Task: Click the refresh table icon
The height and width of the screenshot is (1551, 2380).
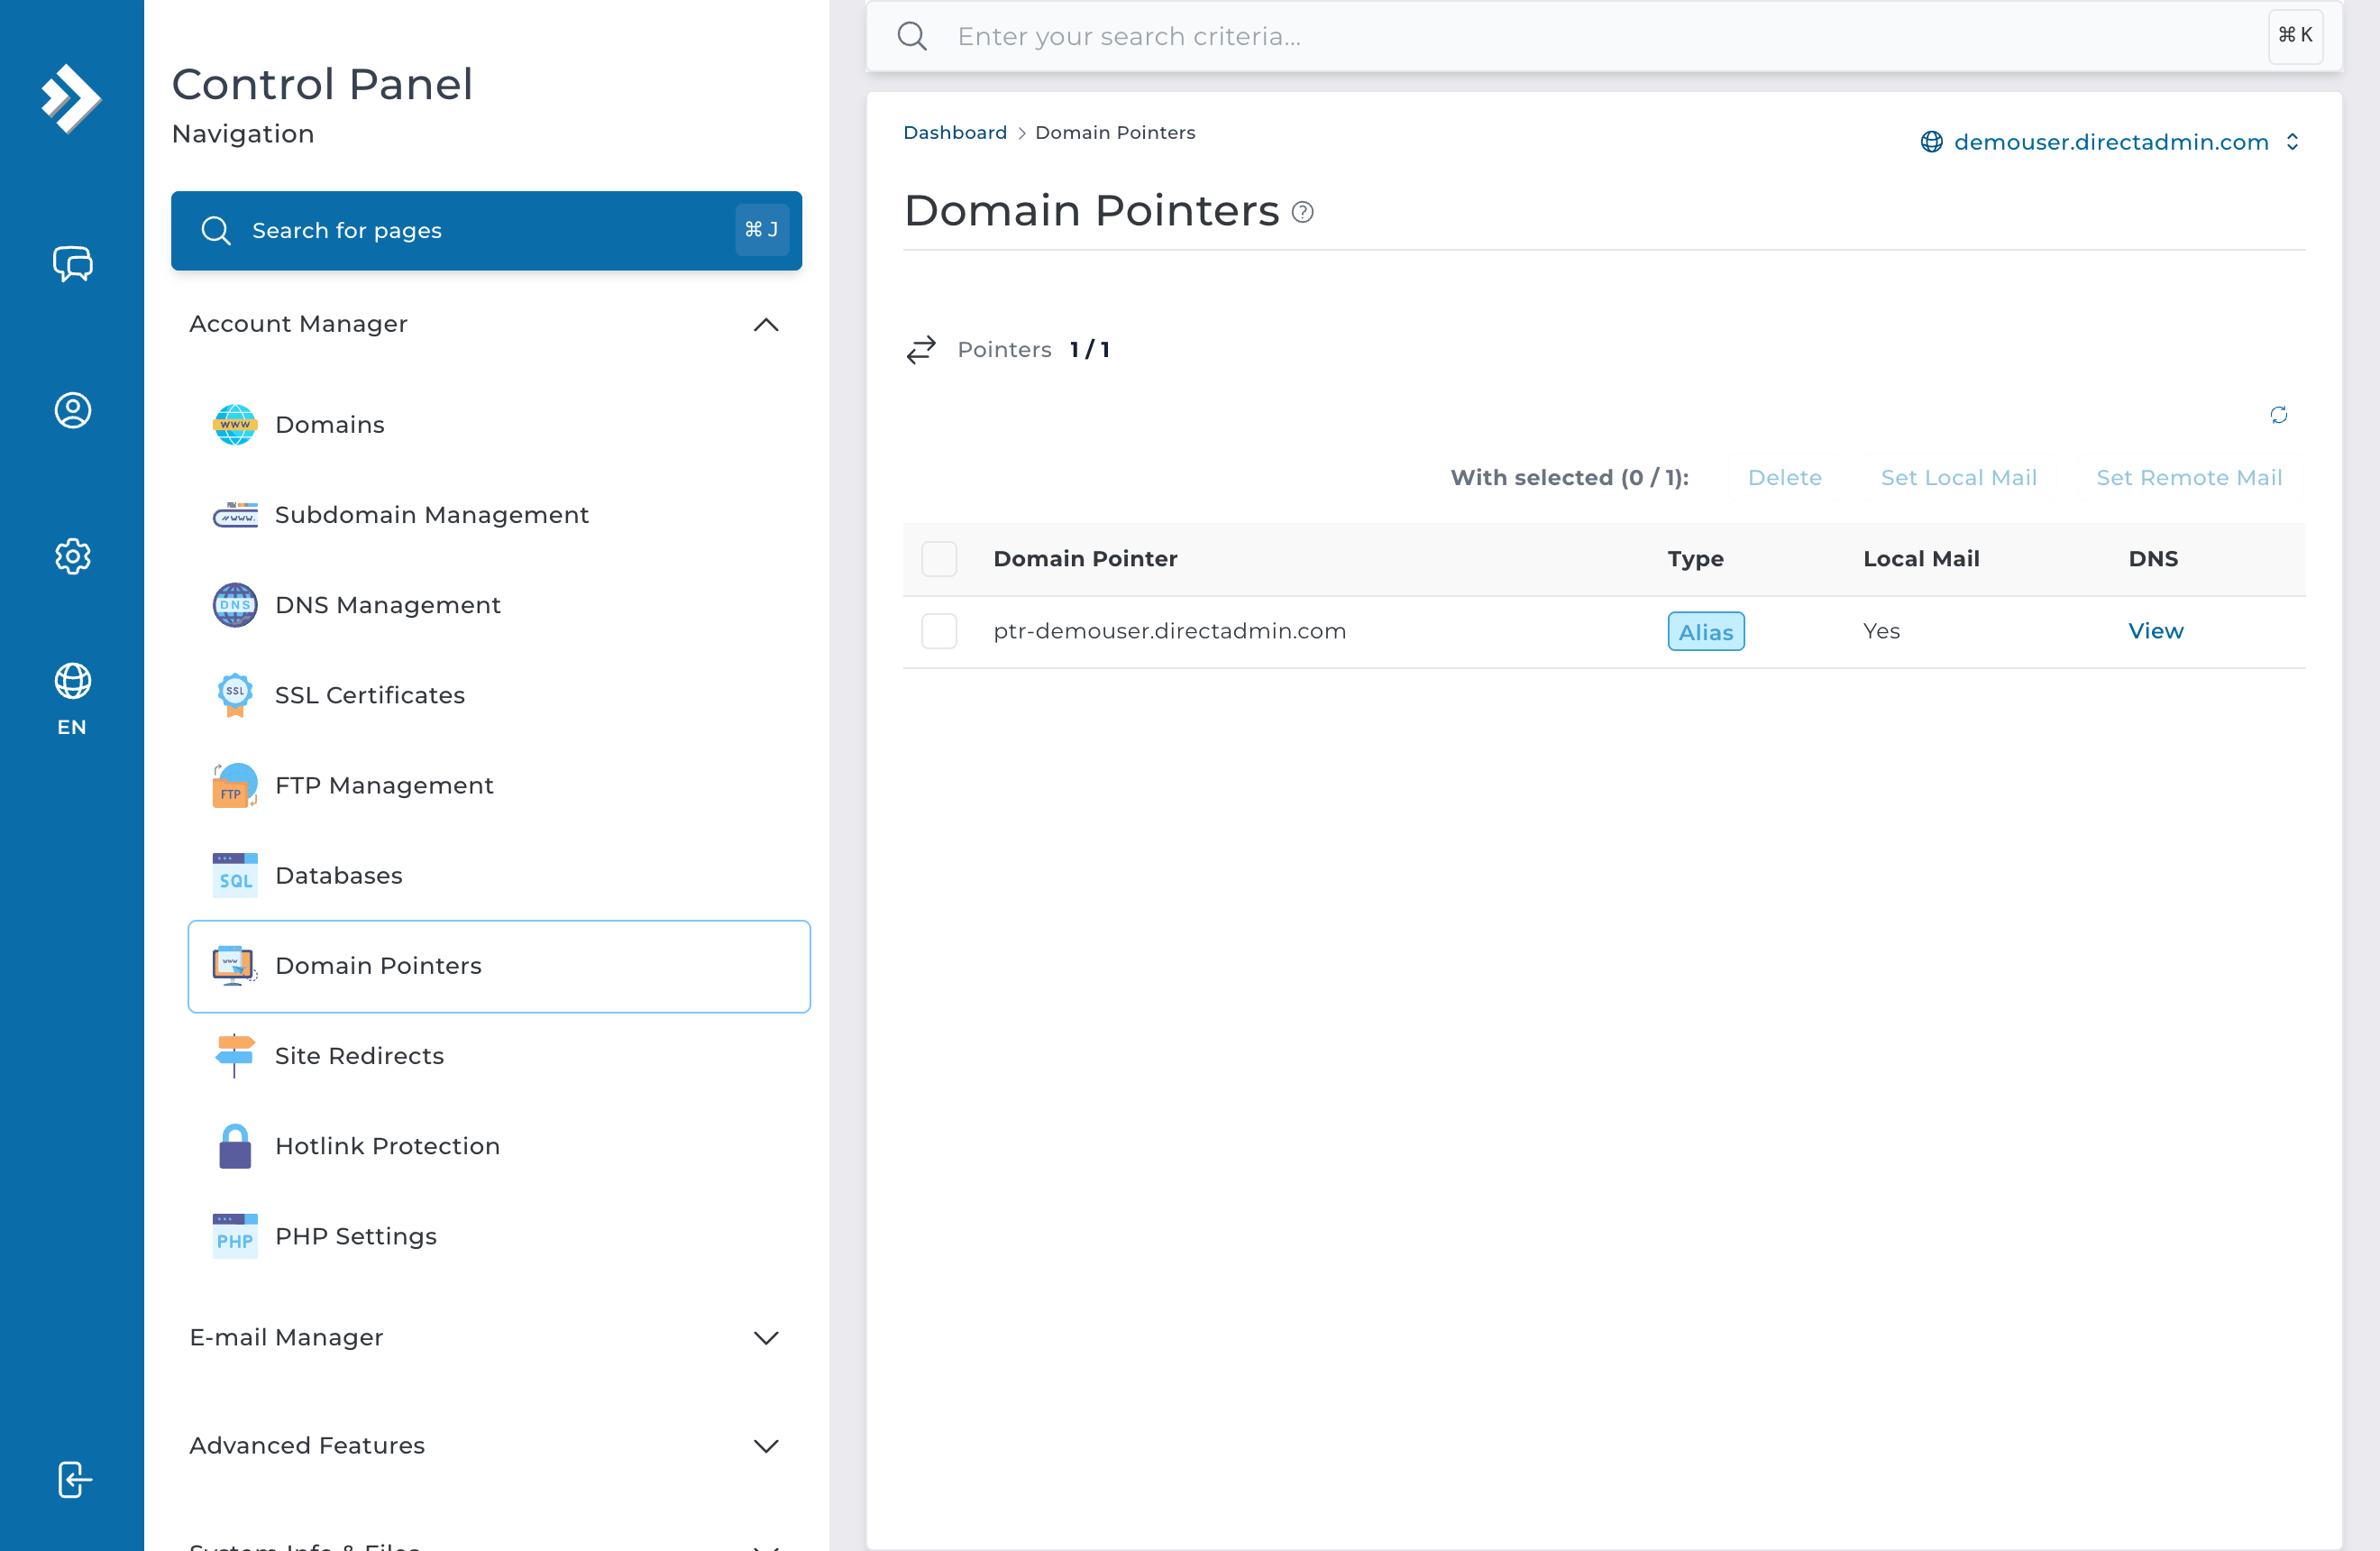Action: [2278, 415]
